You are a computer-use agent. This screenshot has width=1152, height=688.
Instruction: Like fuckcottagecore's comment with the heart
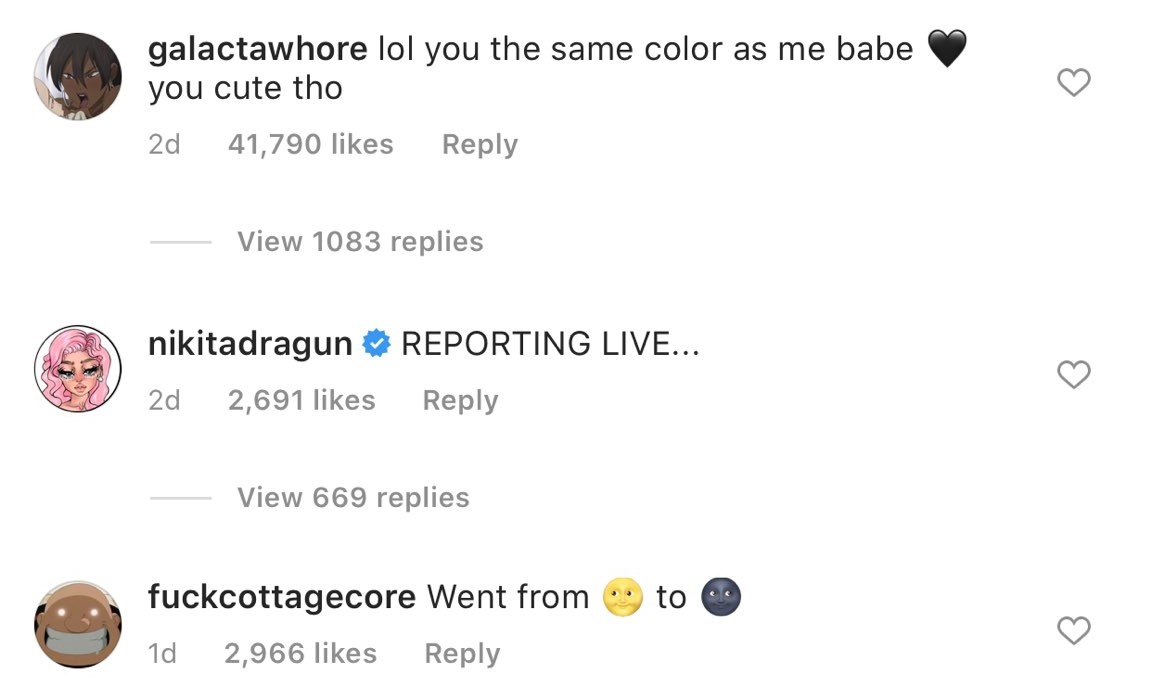pos(1073,630)
